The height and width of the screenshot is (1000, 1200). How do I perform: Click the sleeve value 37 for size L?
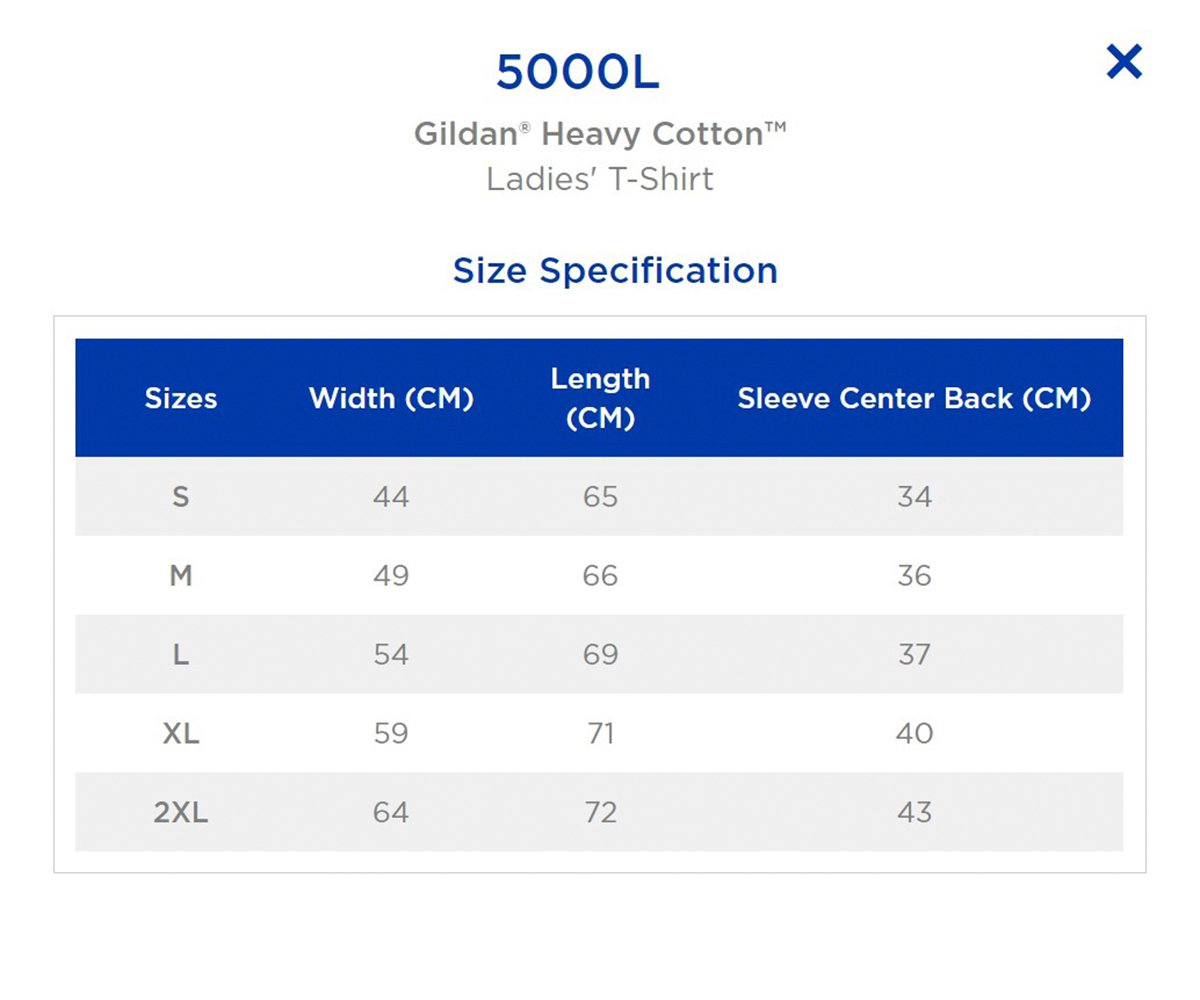click(914, 655)
